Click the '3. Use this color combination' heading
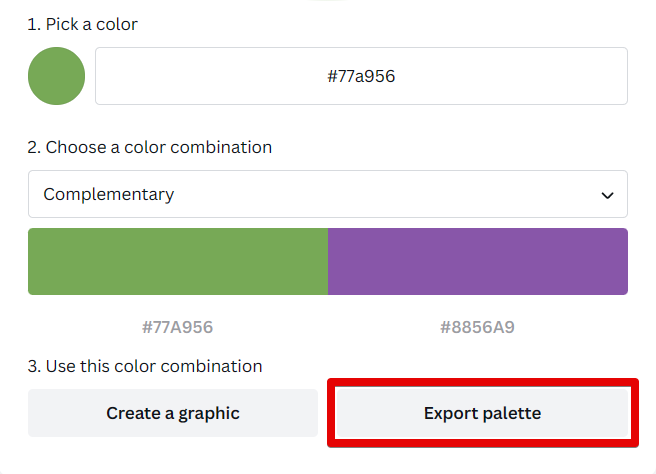The height and width of the screenshot is (474, 656). (x=144, y=366)
